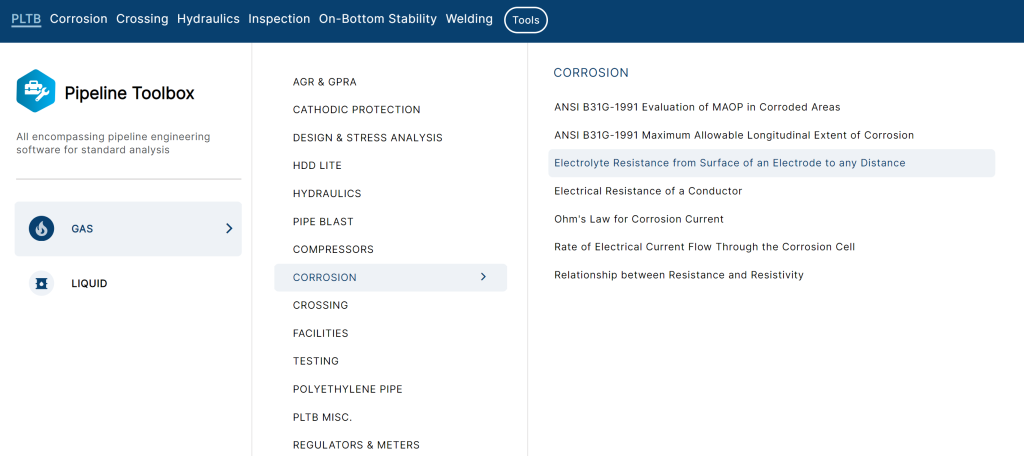Select the CATHODIC PROTECTION category

click(x=357, y=110)
